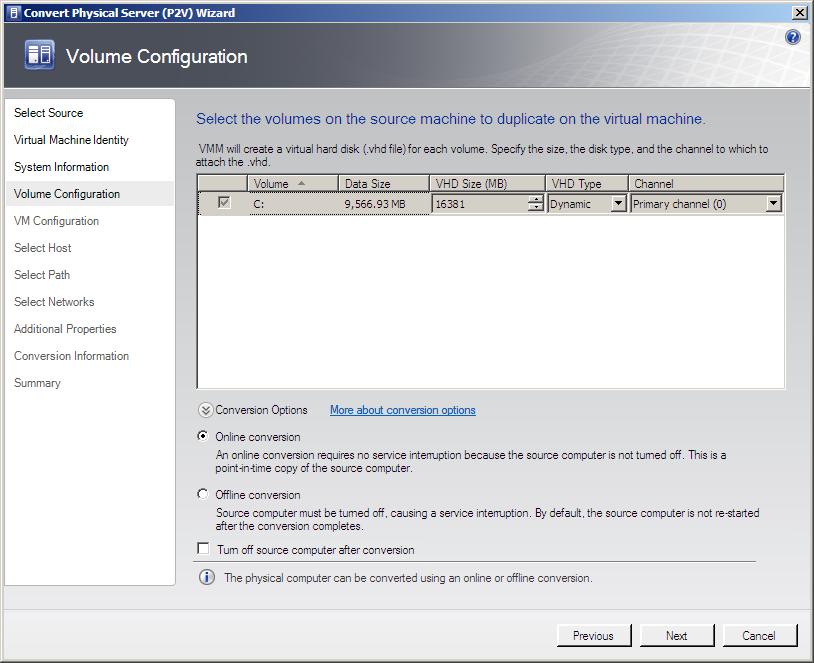Open More about conversion options link
Screen dimensions: 814x663
[x=402, y=410]
